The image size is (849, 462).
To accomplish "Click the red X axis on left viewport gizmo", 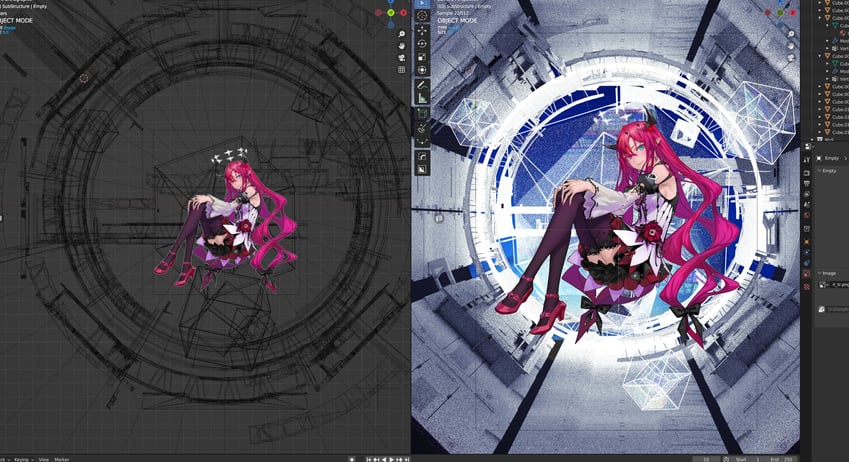I will (403, 12).
